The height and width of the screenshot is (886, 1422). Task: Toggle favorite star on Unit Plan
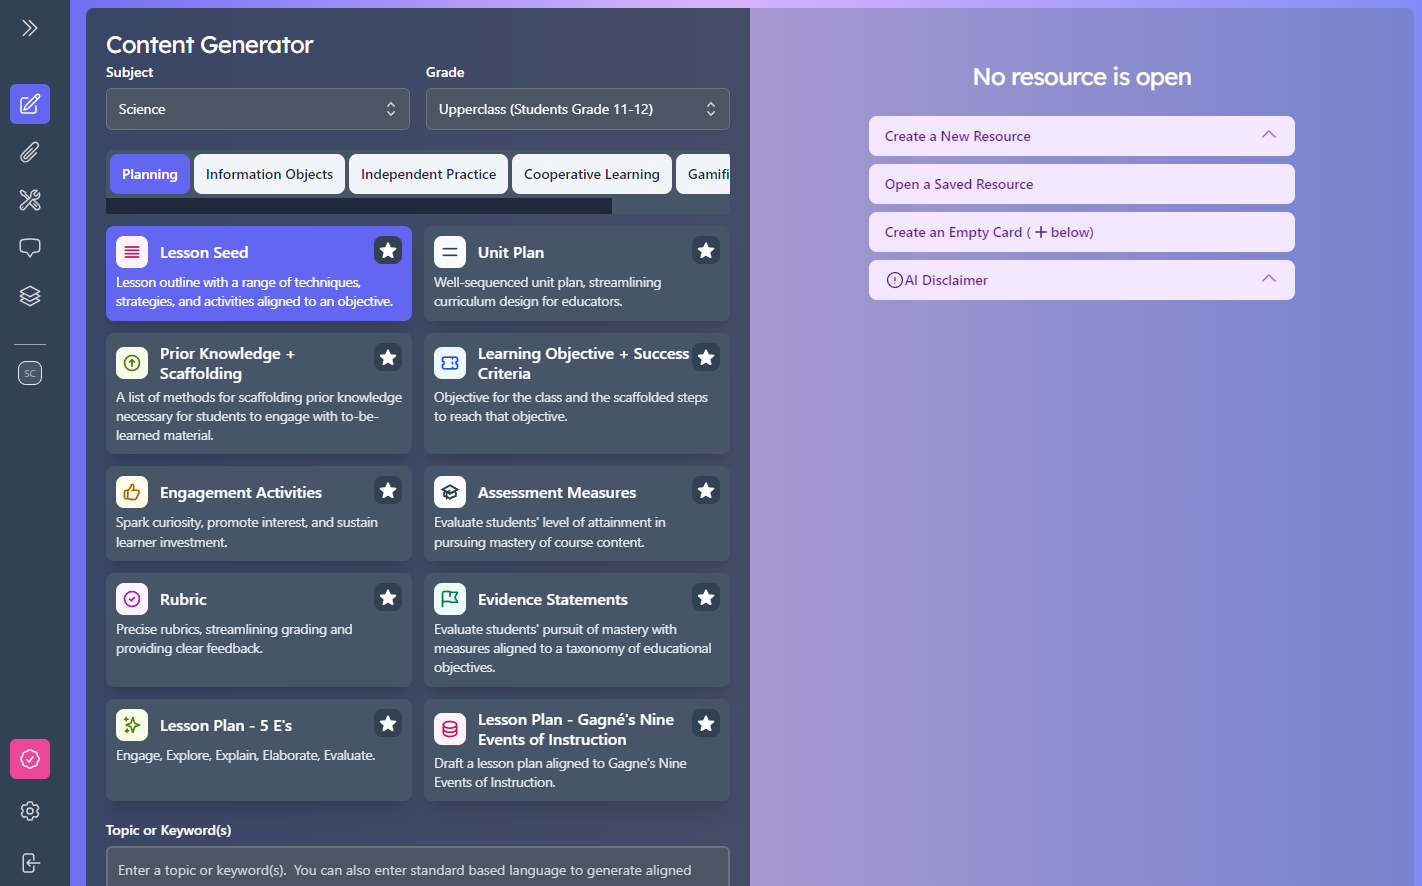[706, 250]
